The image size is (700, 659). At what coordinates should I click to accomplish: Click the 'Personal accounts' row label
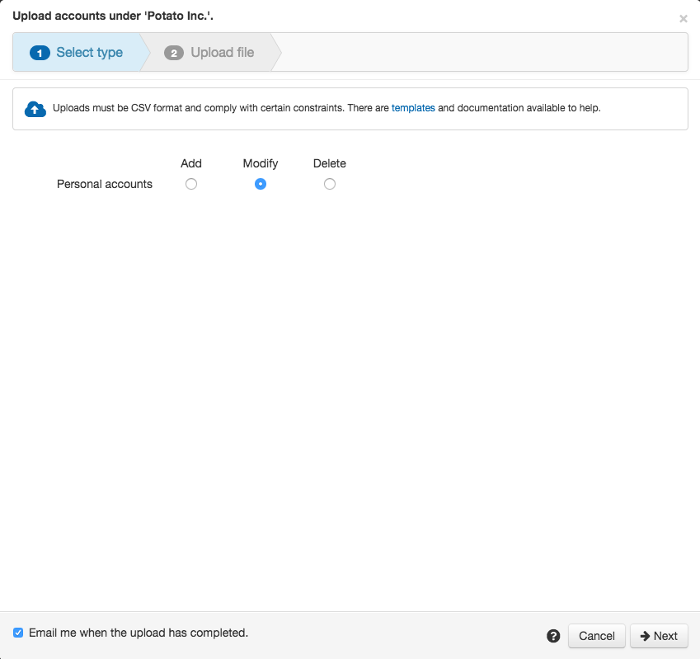point(104,184)
